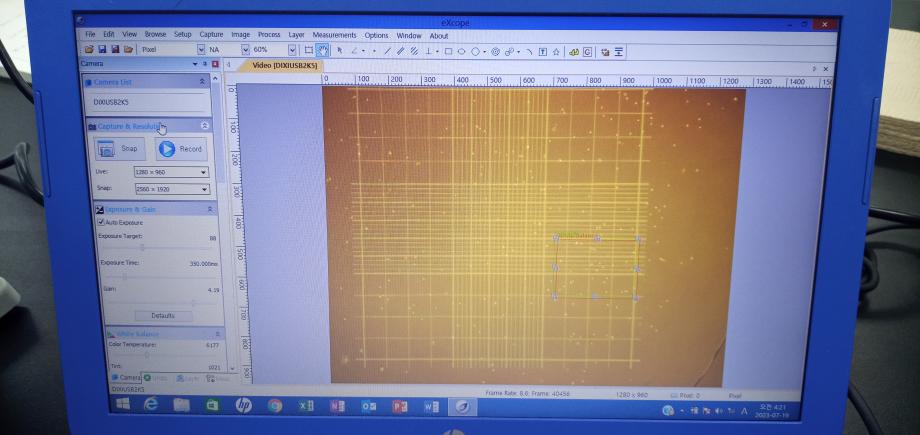
Task: Select the line measurement tool
Action: 387,50
